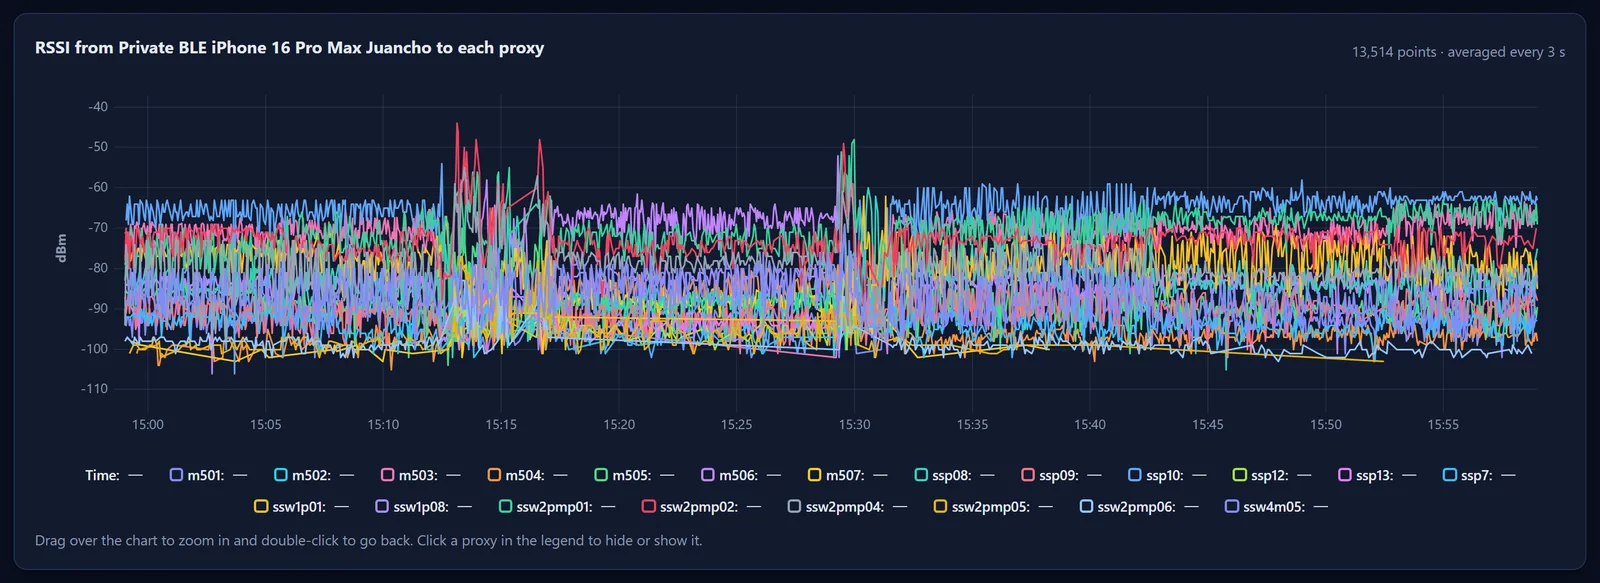Screen dimensions: 1600x583
Task: Hide the ssw2pmp05 proxy series
Action: pyautogui.click(x=993, y=507)
